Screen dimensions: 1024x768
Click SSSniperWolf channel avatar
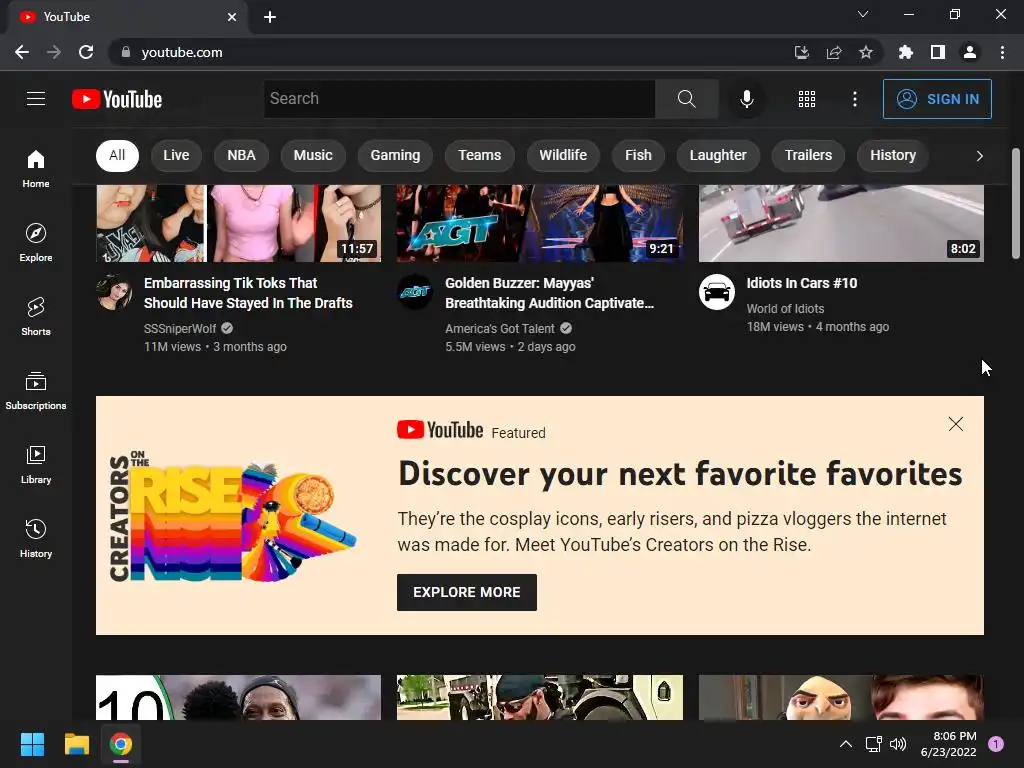(x=114, y=292)
